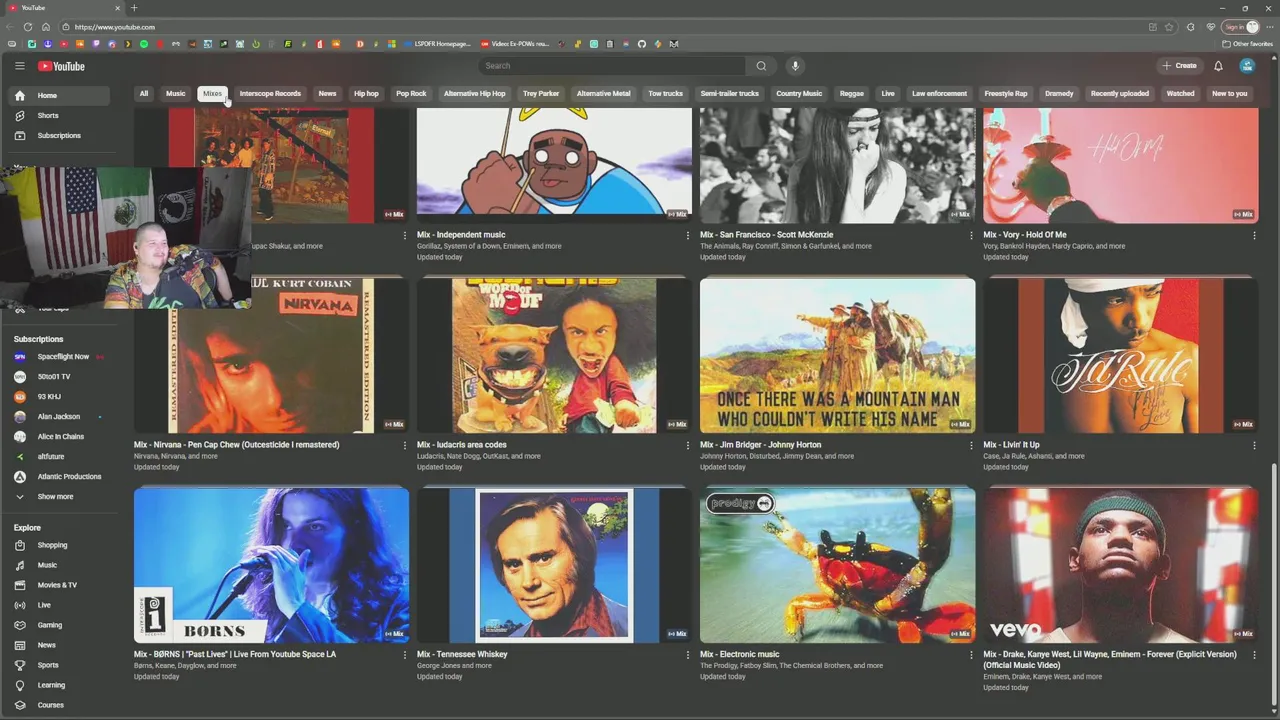
Task: Open options for Mix - Drake Forever
Action: pos(1254,655)
